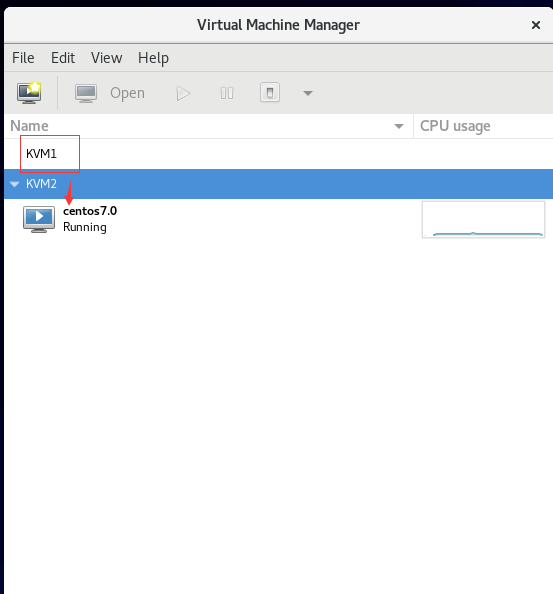Click the Running status text
The image size is (553, 594).
coord(85,227)
